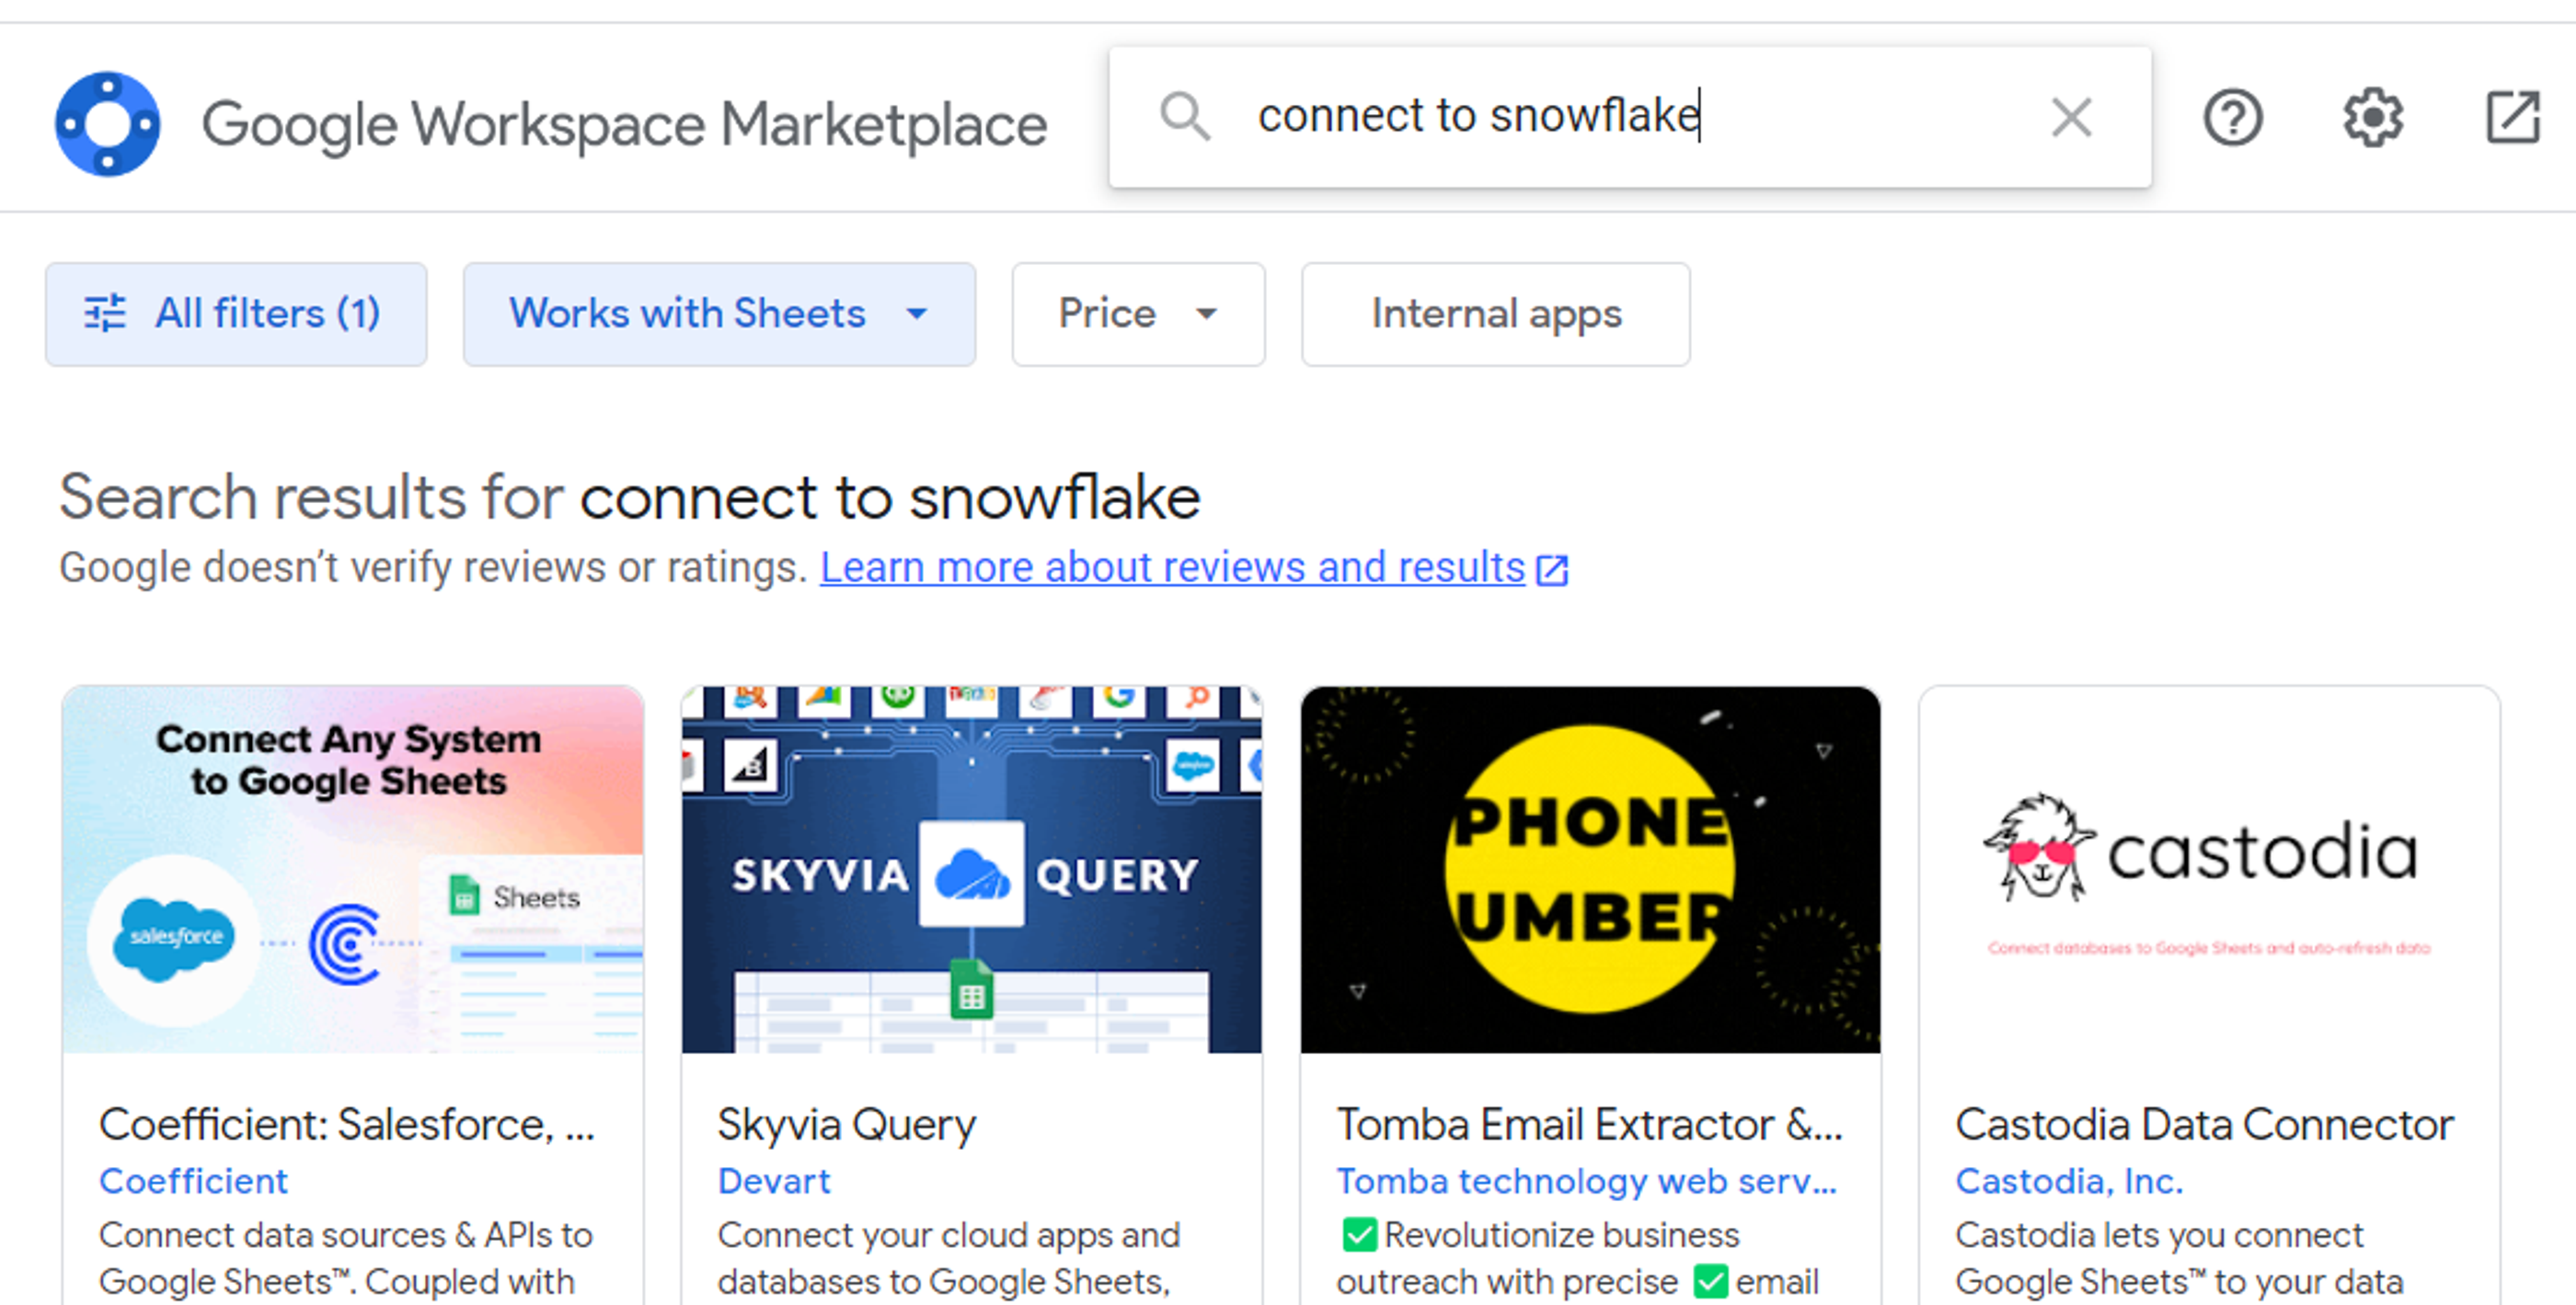Open the Price dropdown
Screen dimensions: 2576x1305
(1137, 313)
